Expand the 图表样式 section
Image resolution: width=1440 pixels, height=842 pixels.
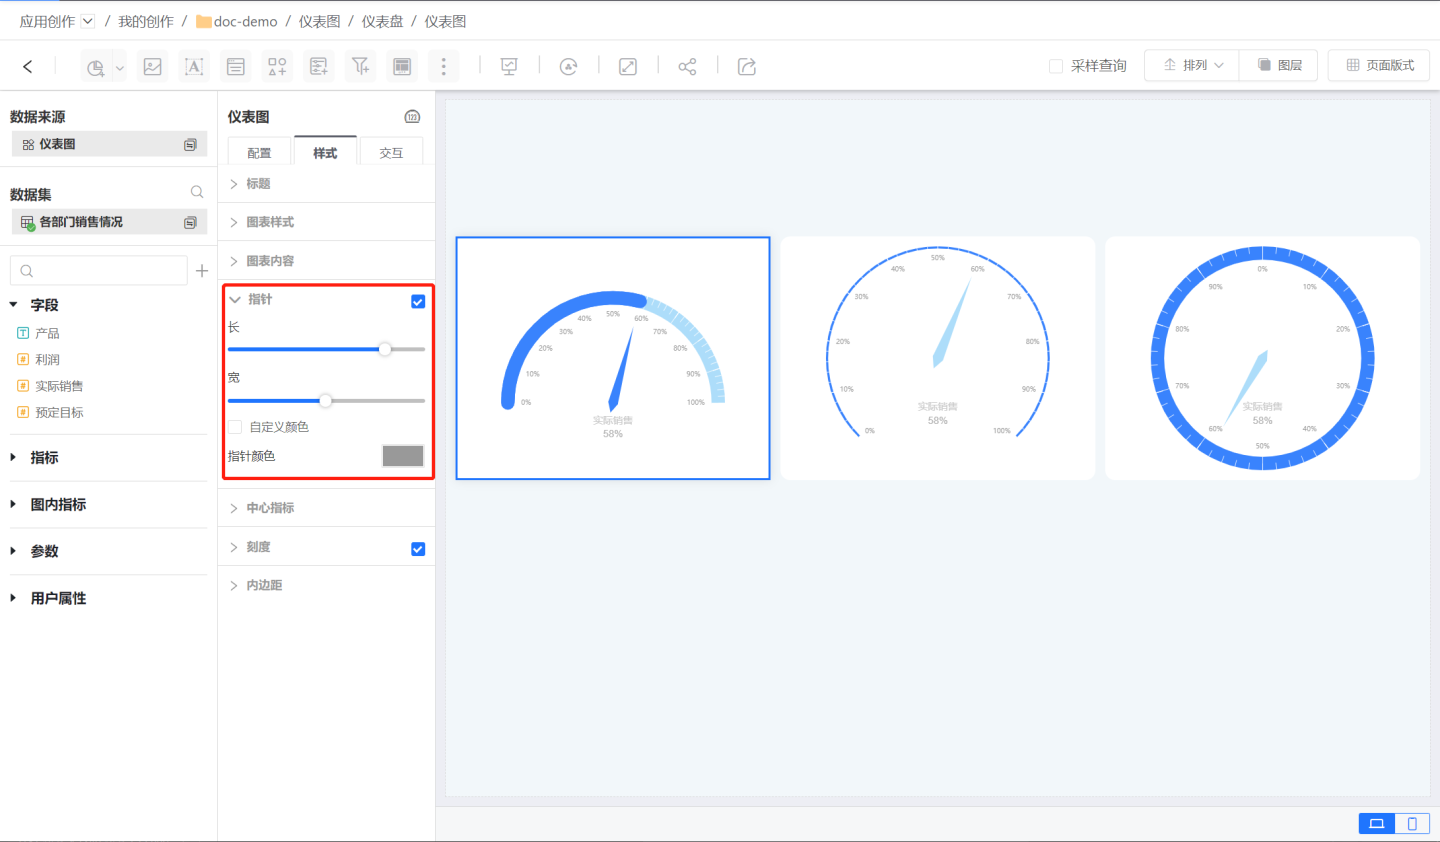coord(270,222)
